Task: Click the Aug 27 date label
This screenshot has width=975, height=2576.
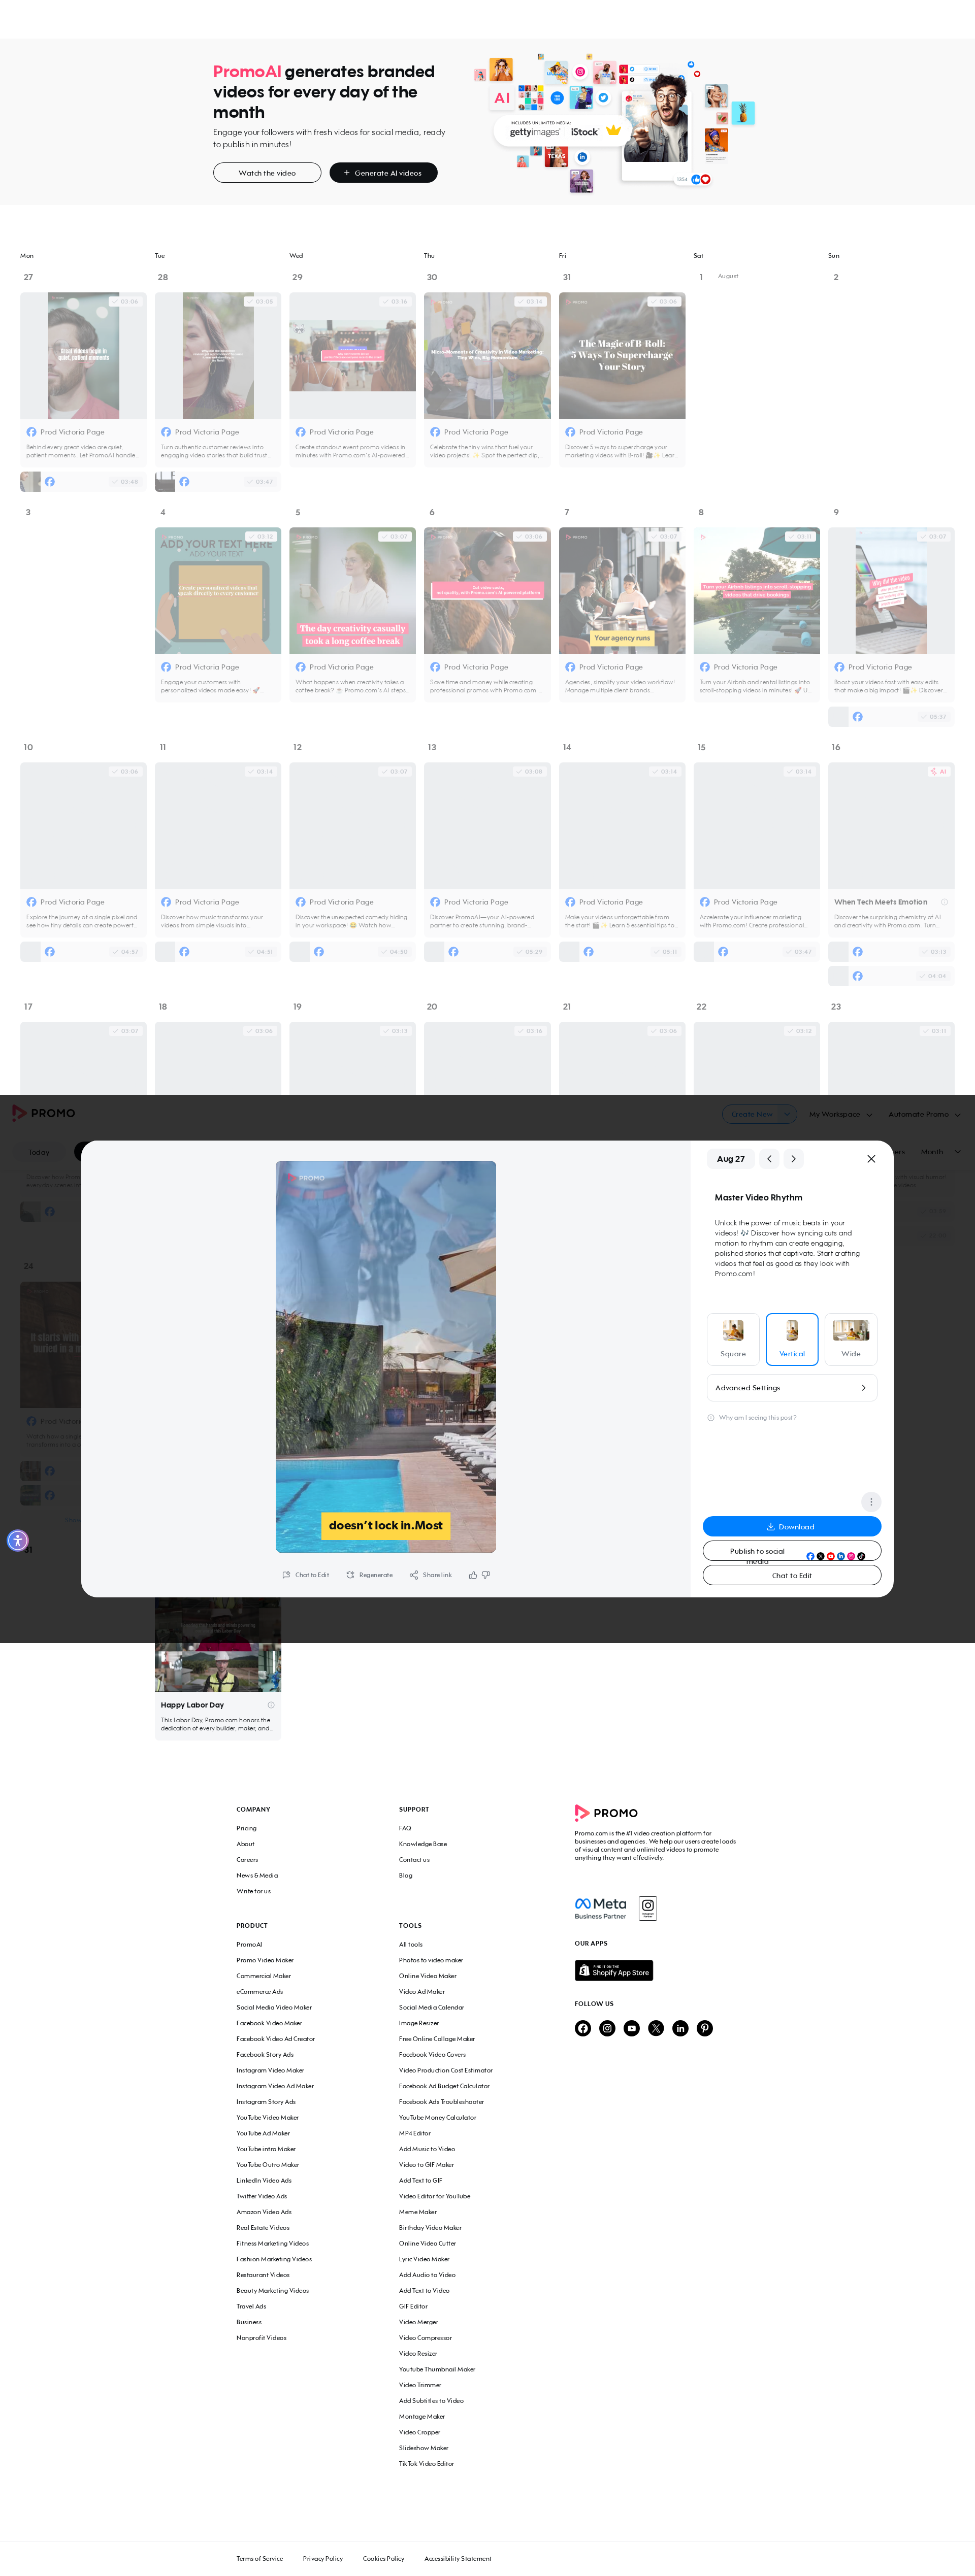Action: click(731, 1158)
